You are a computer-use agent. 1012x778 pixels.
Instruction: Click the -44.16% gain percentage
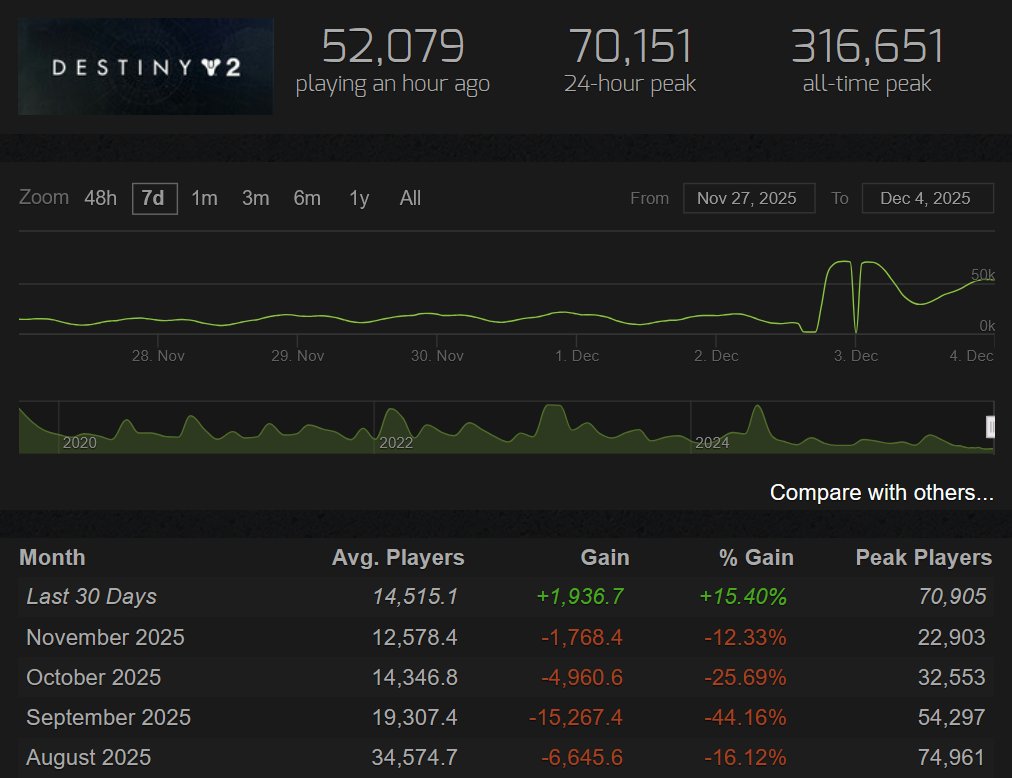coord(745,718)
